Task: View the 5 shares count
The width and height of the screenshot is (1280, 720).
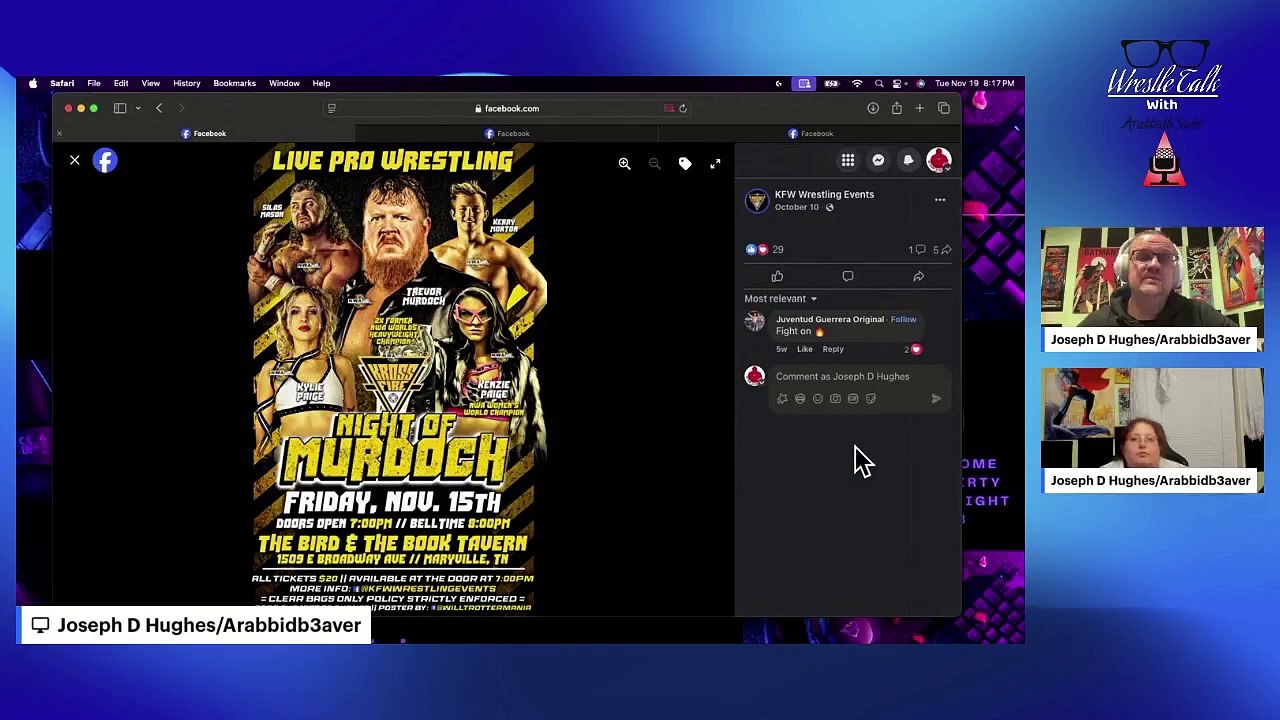Action: pos(942,249)
